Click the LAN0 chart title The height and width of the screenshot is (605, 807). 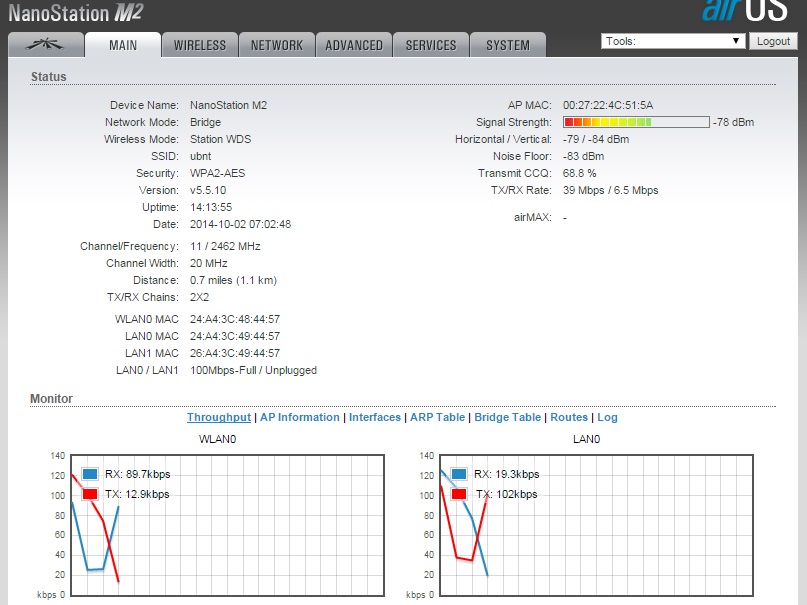click(x=586, y=439)
